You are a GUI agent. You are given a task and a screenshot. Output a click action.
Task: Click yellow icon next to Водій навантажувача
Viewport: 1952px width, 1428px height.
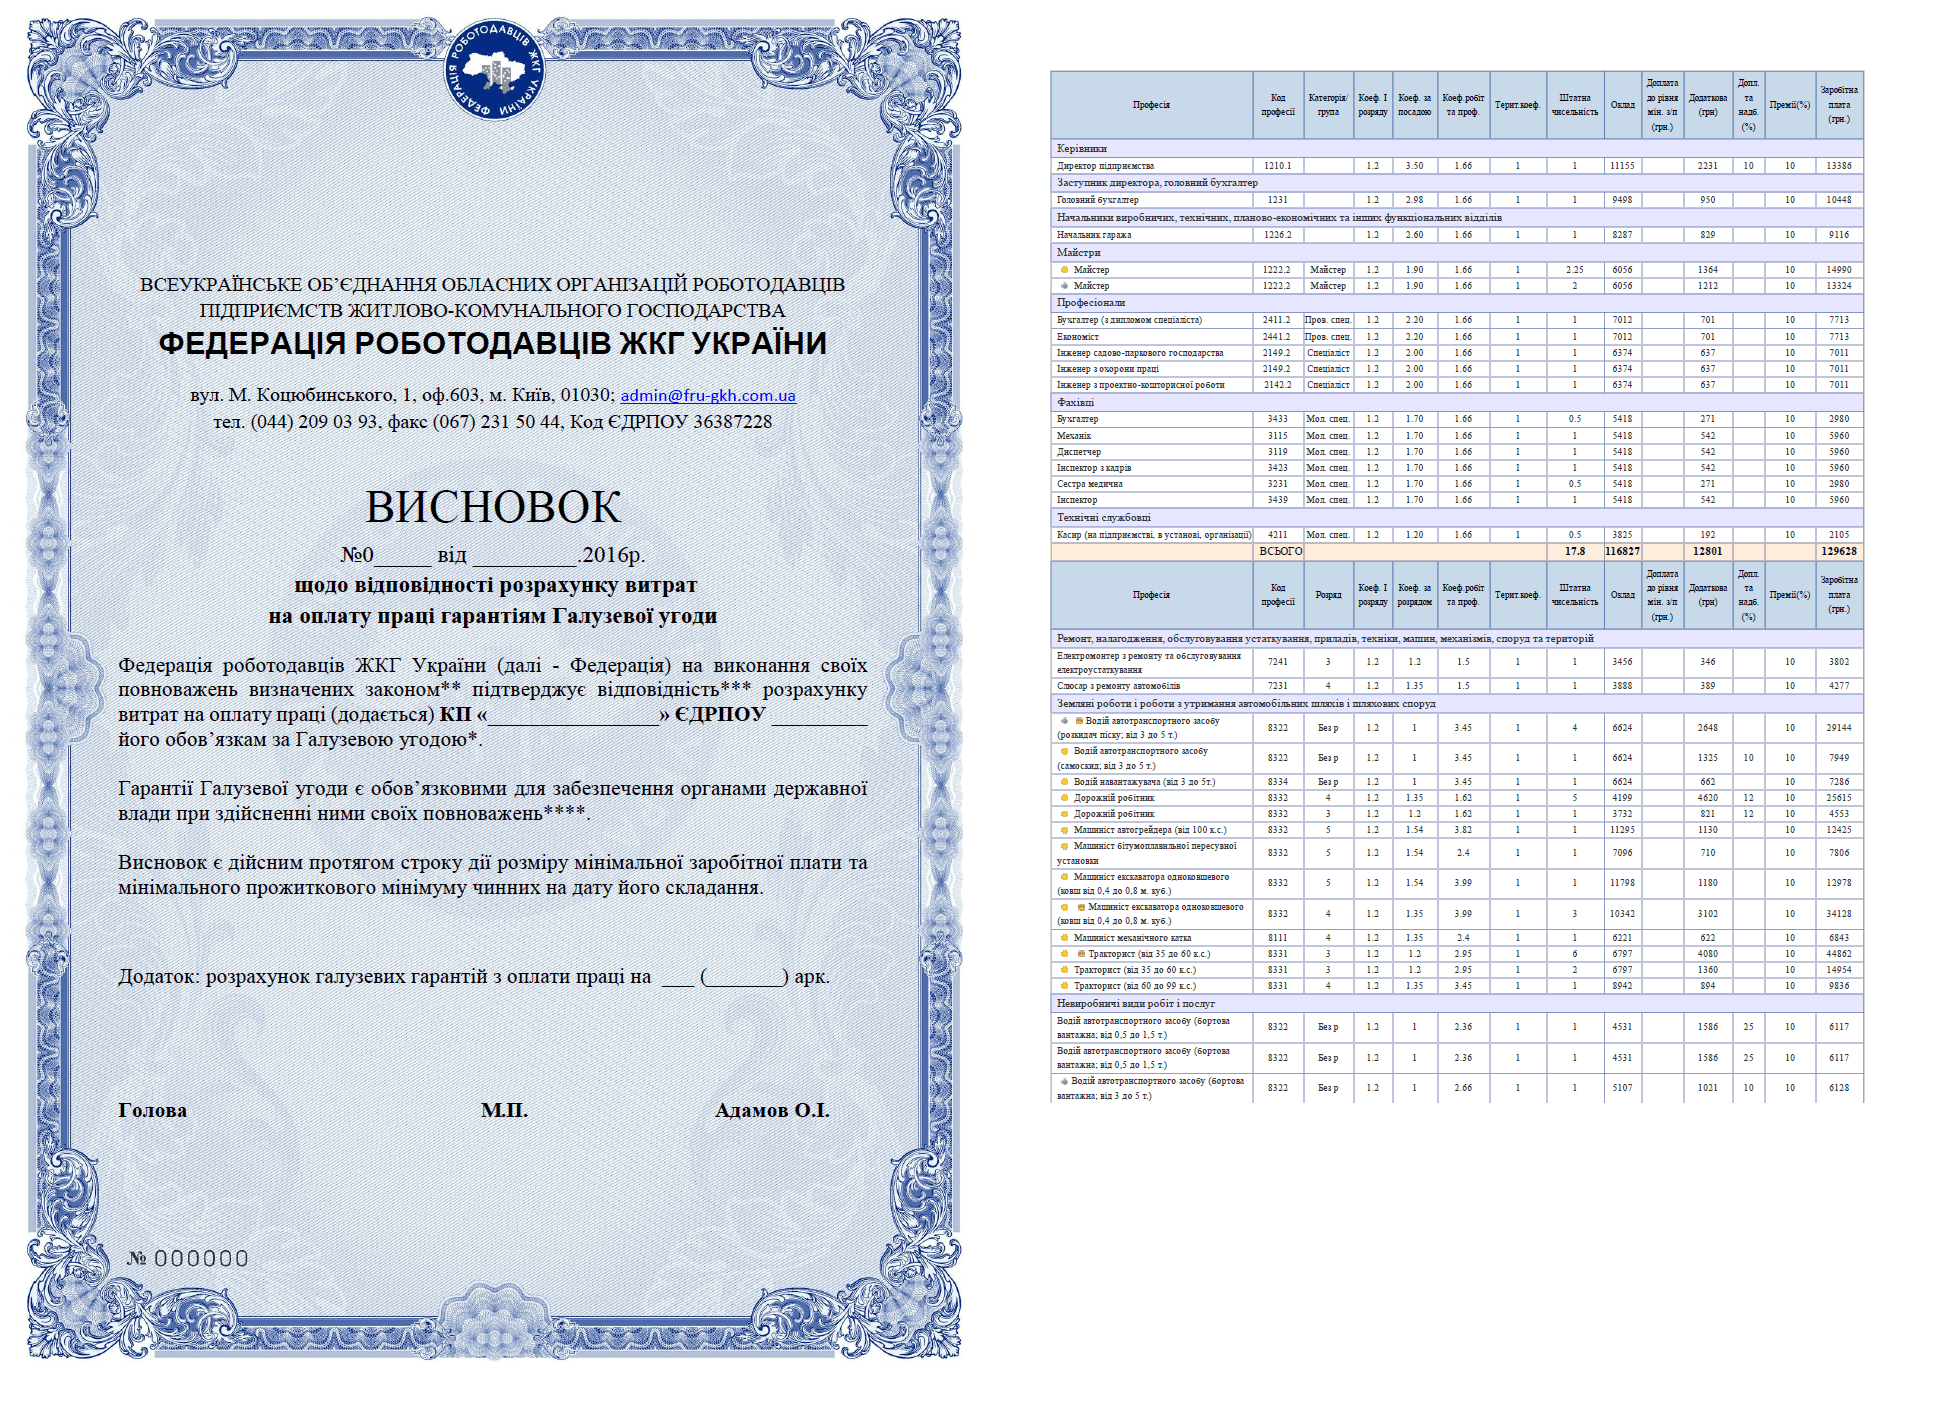coord(1064,782)
